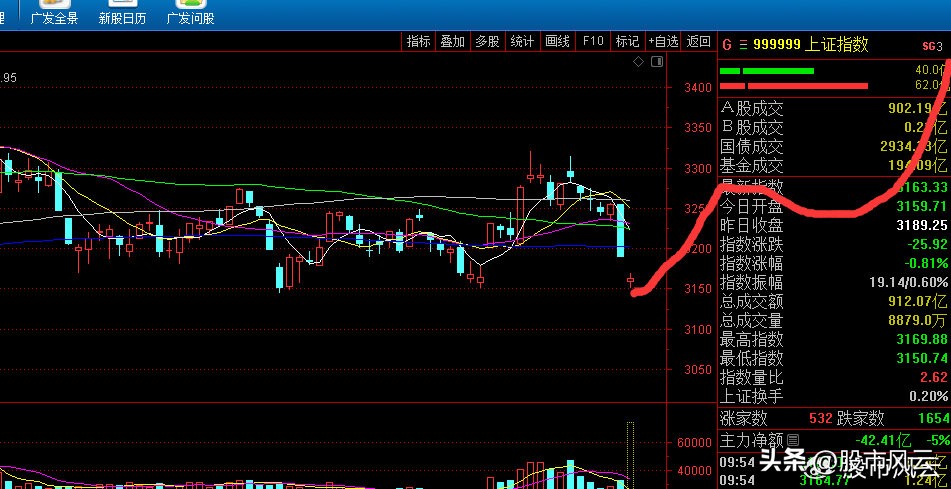Click the red G icon in the quote header
The width and height of the screenshot is (951, 489).
tap(727, 45)
